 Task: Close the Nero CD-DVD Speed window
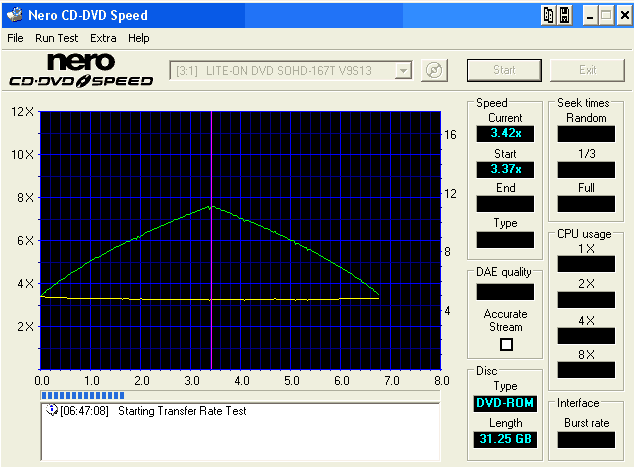624,16
